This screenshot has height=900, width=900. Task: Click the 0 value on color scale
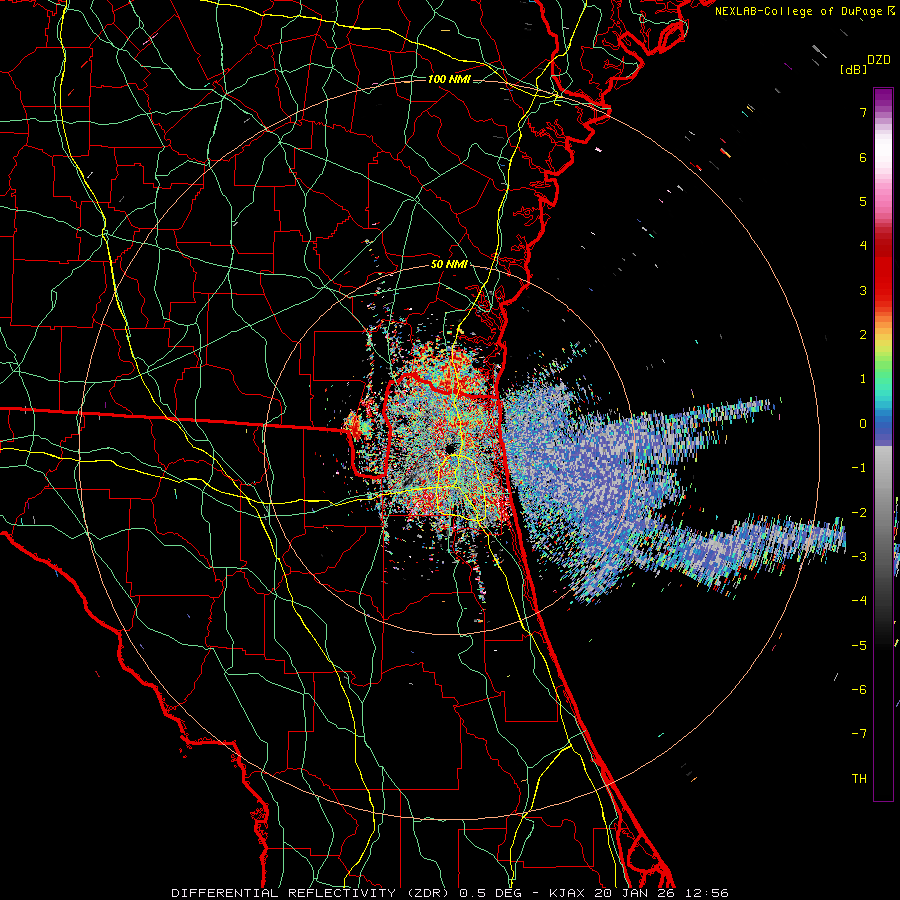coord(863,424)
